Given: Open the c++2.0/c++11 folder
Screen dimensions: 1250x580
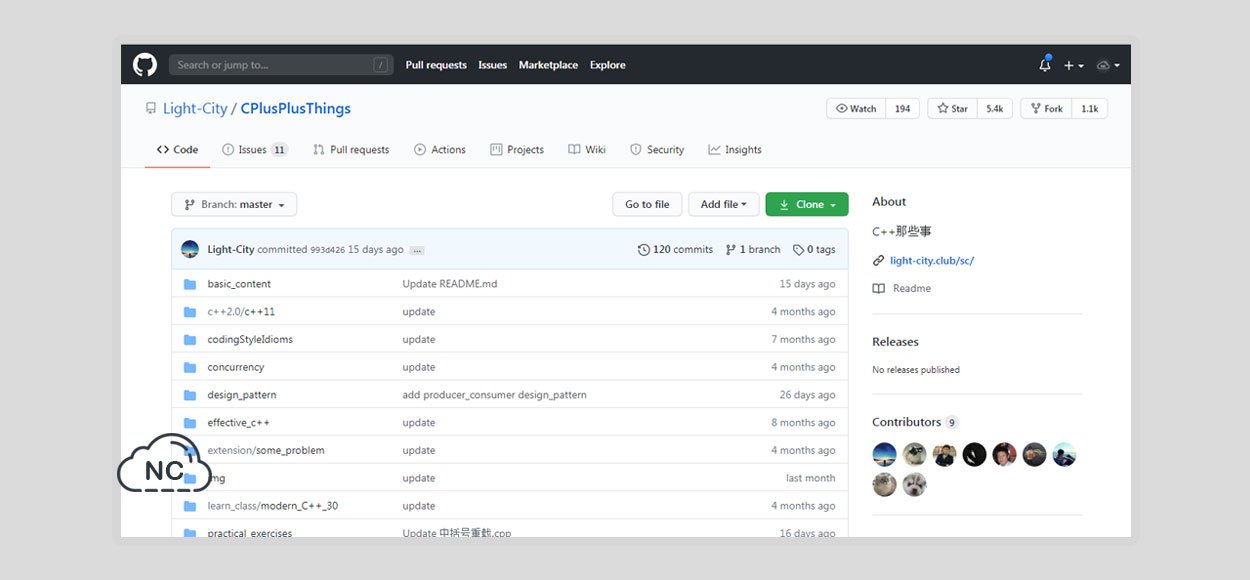Looking at the screenshot, I should [x=241, y=312].
